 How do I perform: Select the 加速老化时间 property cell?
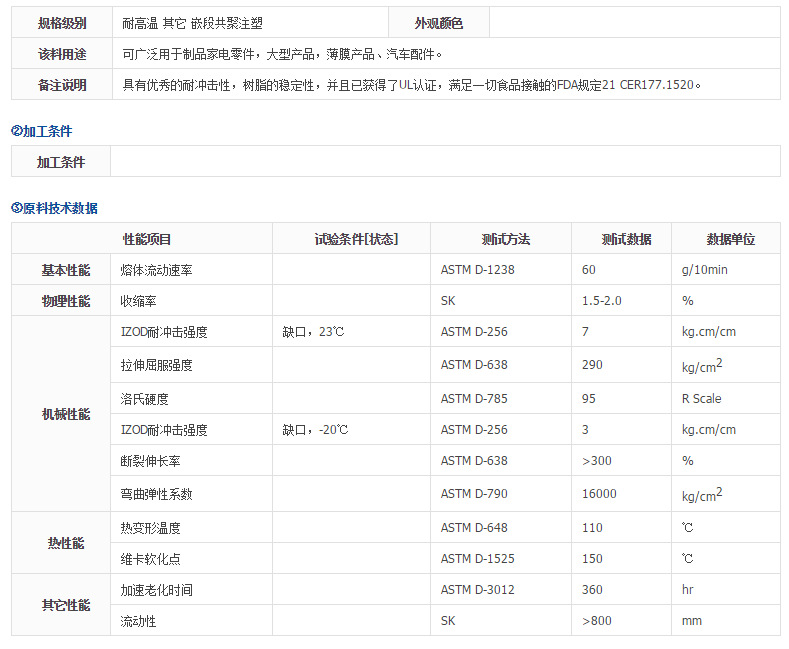pyautogui.click(x=192, y=590)
